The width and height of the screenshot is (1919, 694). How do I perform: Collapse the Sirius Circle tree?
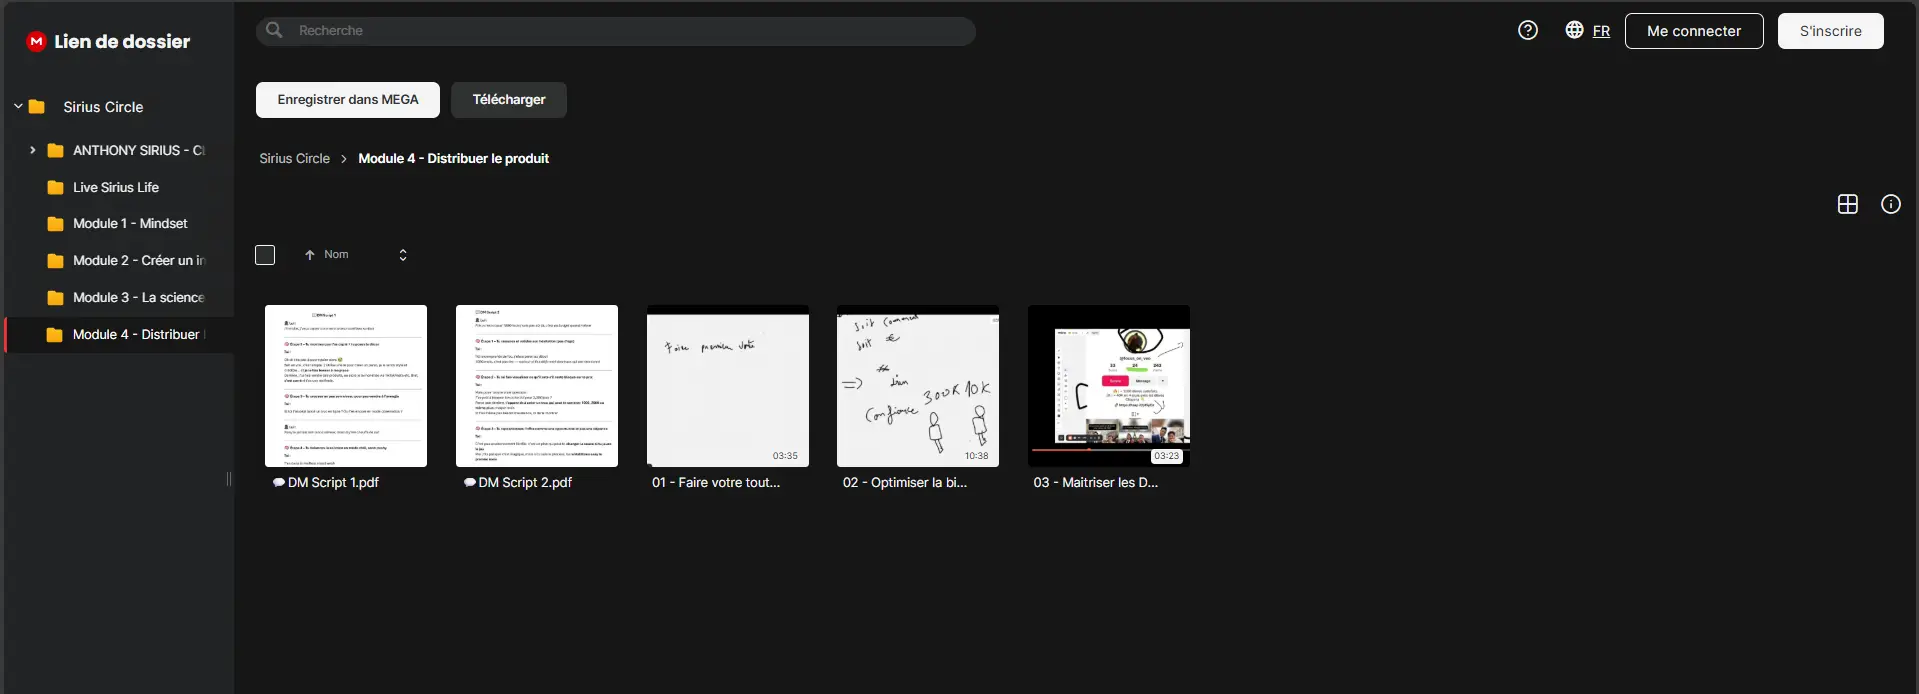tap(18, 106)
